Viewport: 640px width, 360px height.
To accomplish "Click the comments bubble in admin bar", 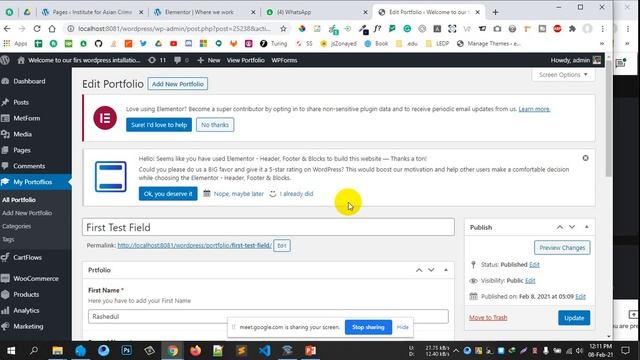I will pyautogui.click(x=181, y=60).
